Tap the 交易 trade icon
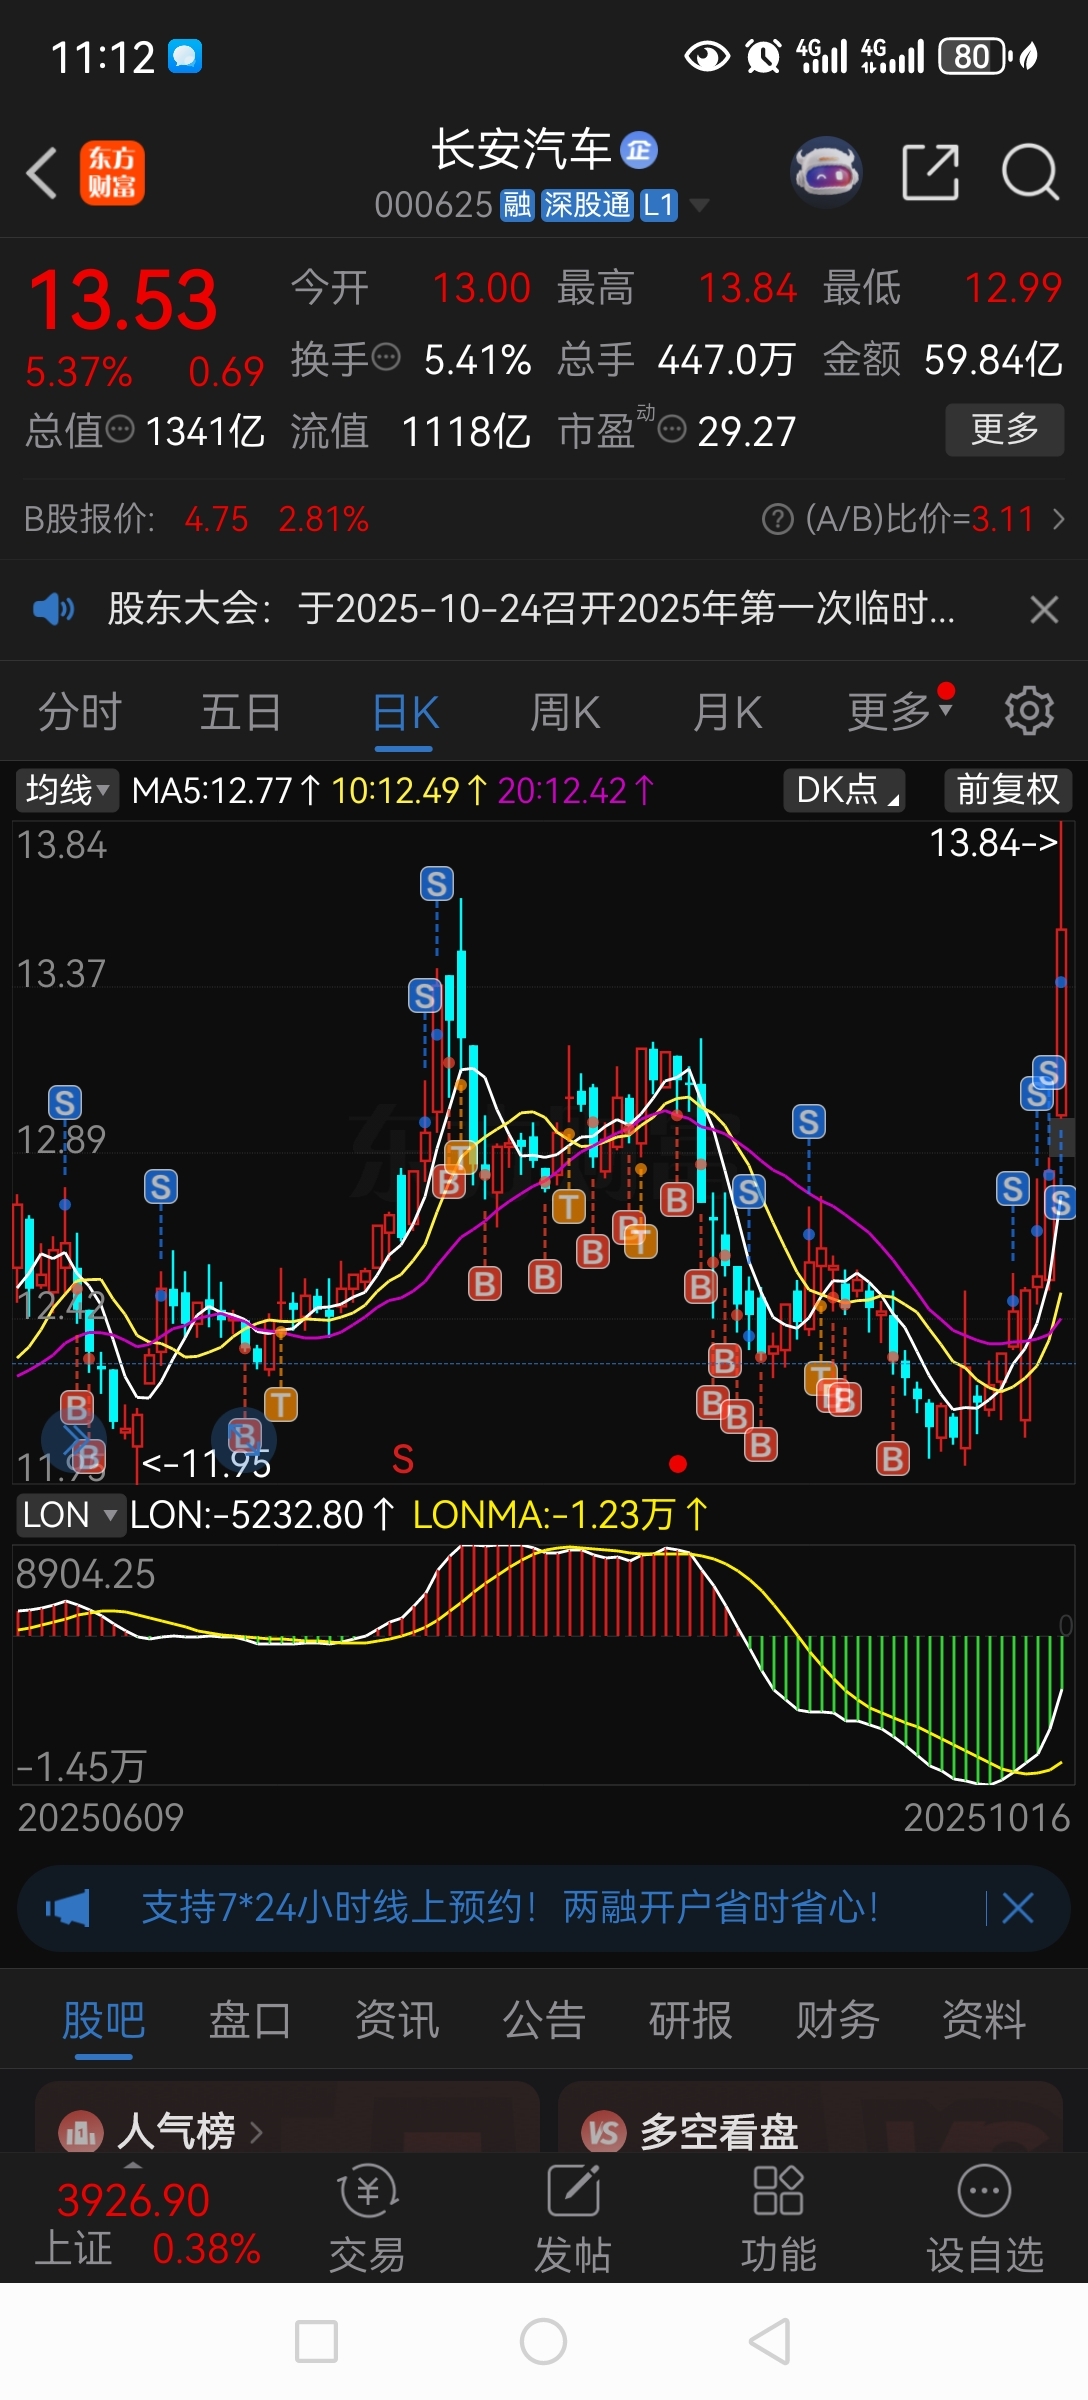 point(368,2217)
